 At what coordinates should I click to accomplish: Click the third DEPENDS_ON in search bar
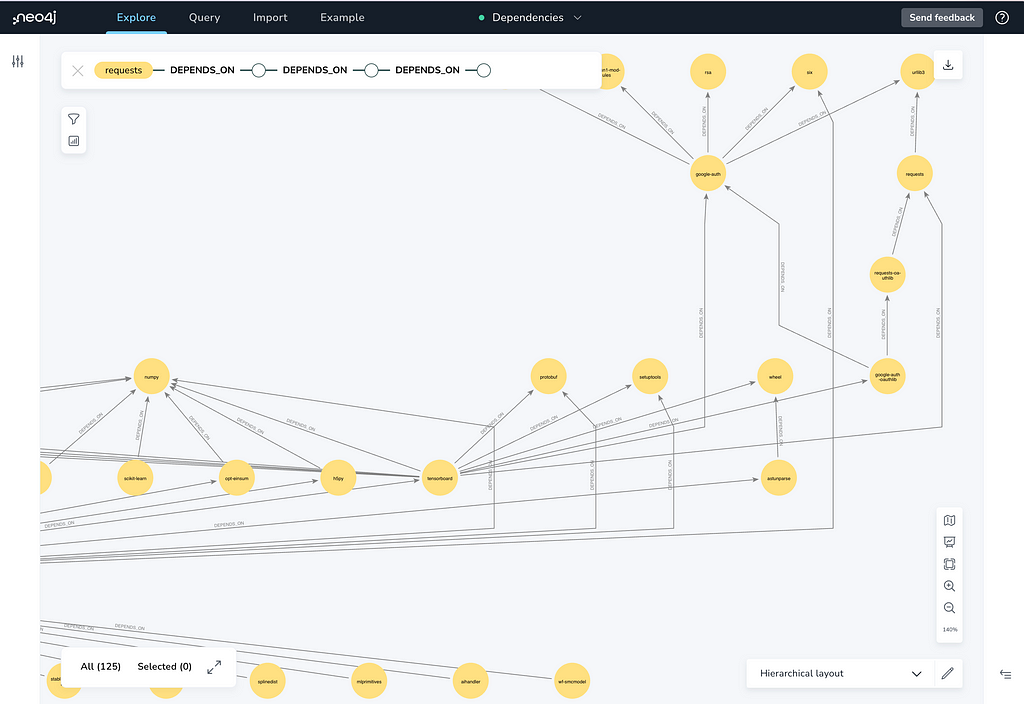coord(427,71)
